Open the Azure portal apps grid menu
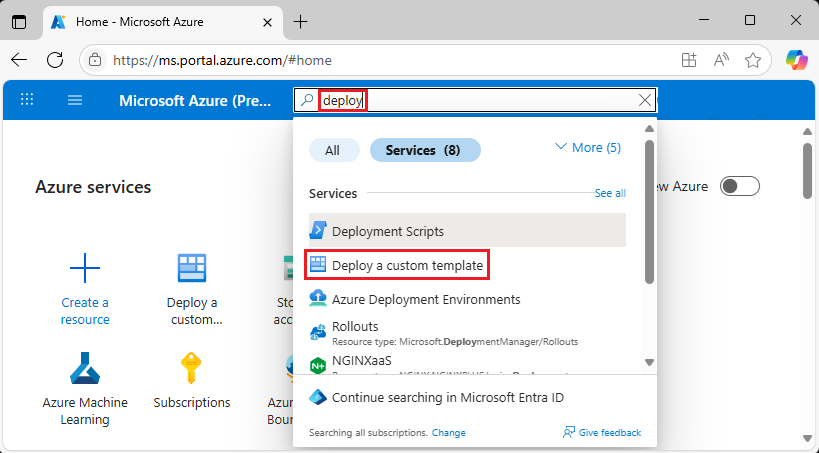 coord(27,100)
